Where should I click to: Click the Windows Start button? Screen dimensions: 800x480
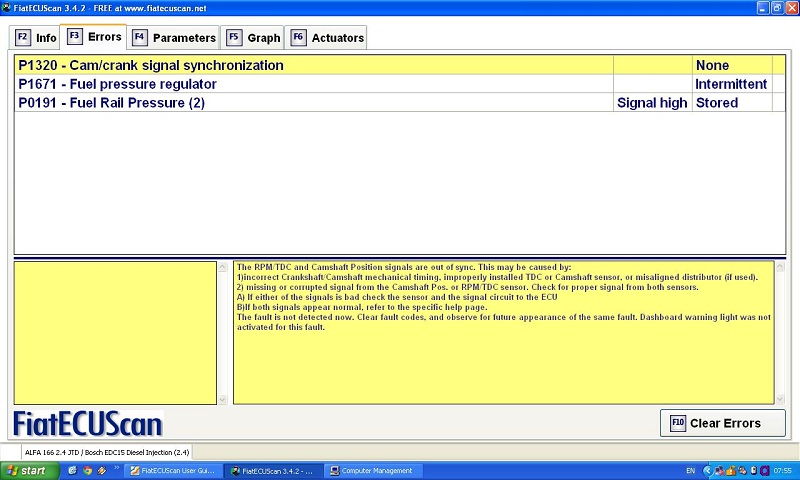click(x=26, y=470)
